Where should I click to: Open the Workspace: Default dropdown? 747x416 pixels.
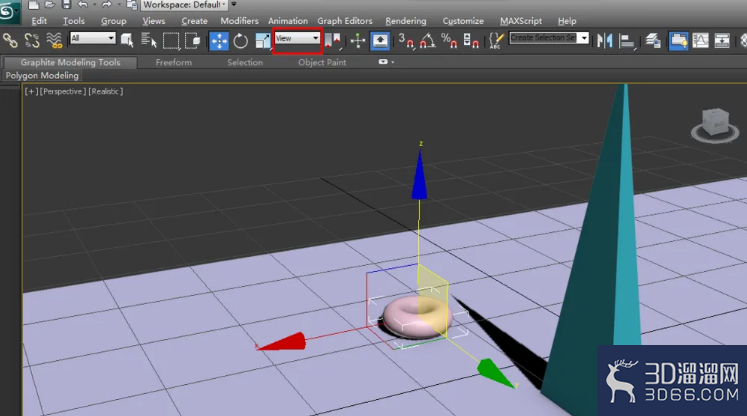184,5
